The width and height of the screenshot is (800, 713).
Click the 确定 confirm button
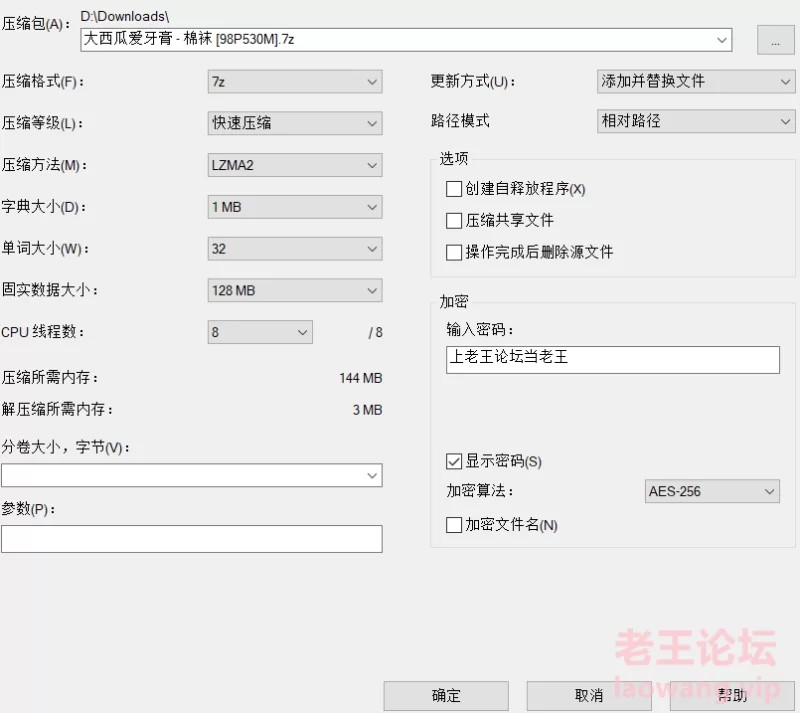pos(445,696)
